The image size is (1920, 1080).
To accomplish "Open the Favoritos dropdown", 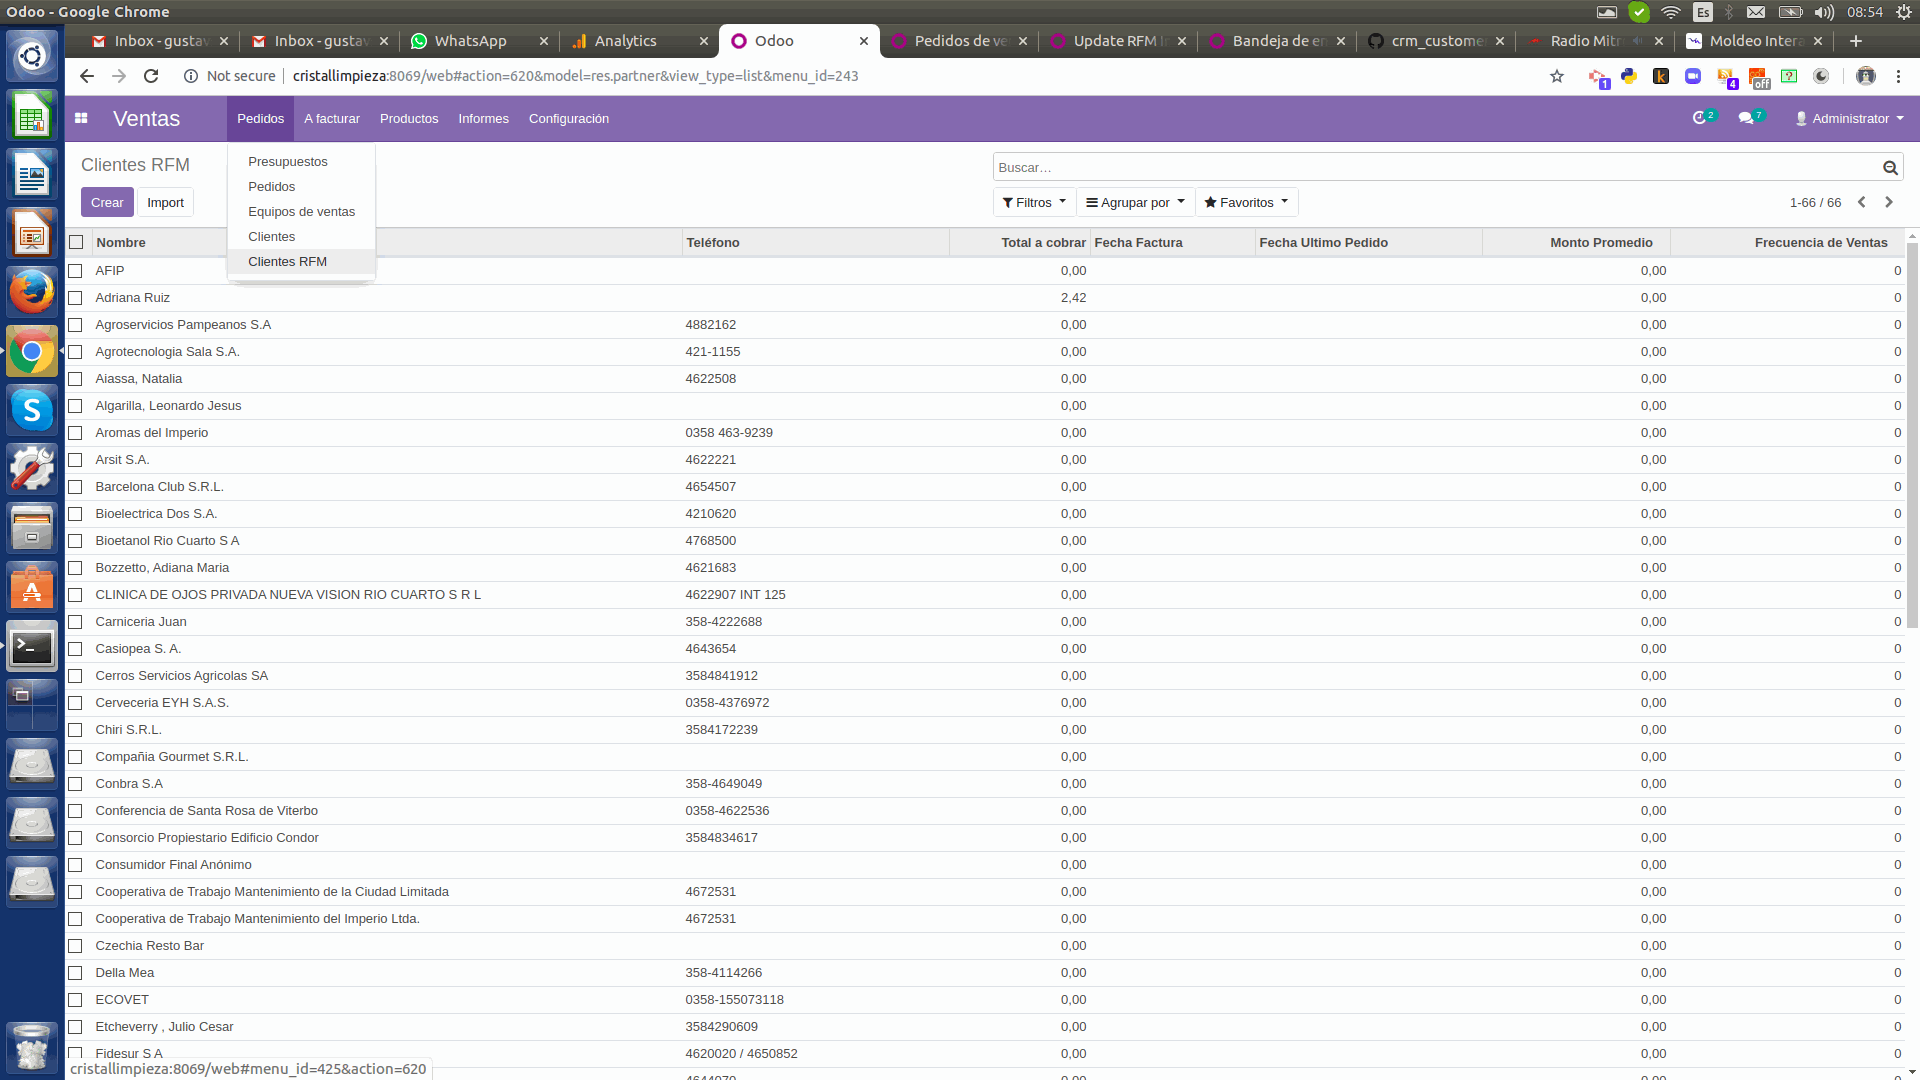I will pos(1246,202).
